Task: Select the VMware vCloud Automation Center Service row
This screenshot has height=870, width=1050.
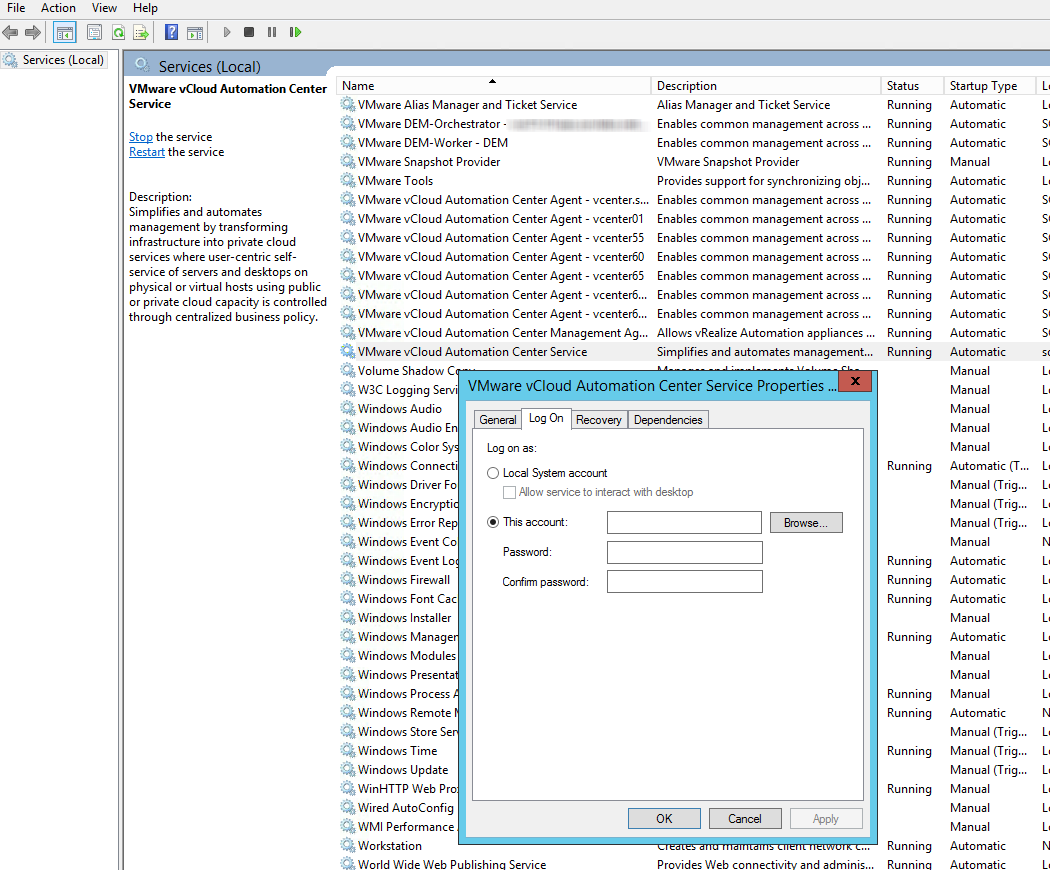Action: click(x=693, y=352)
